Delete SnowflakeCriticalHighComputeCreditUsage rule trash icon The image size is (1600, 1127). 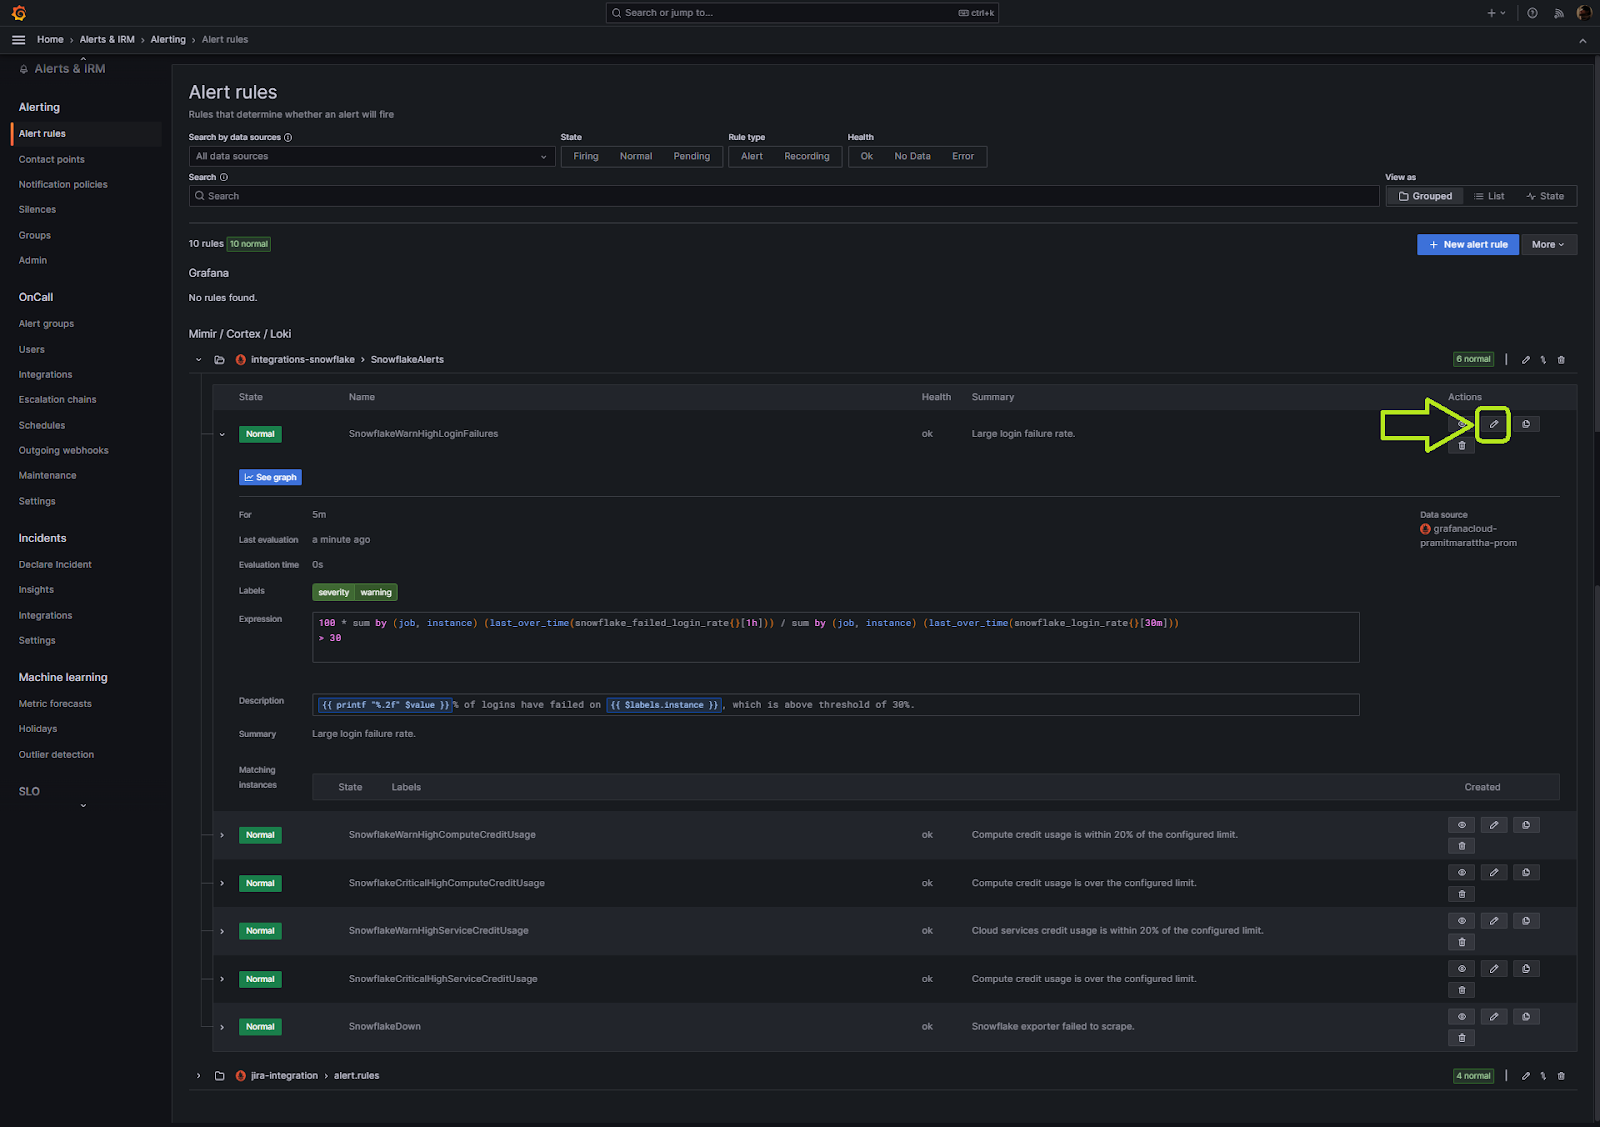click(1462, 894)
